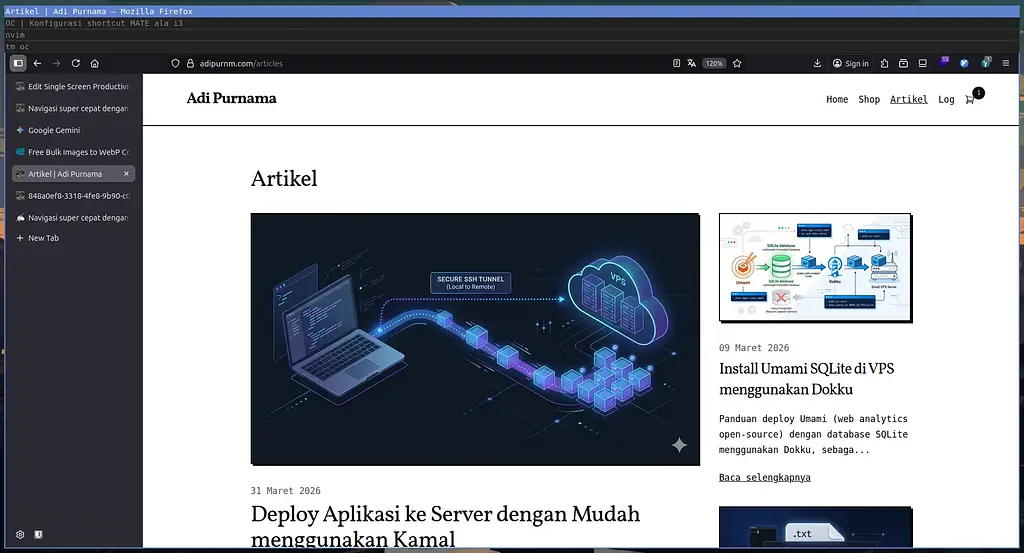Click the Sign in button
Viewport: 1024px width, 553px height.
coord(850,63)
